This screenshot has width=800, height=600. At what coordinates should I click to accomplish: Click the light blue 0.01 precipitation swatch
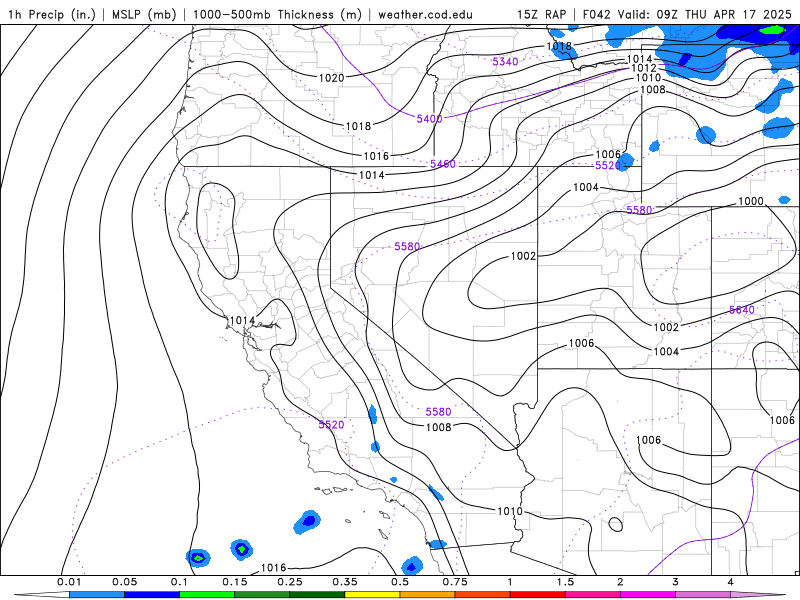96,595
